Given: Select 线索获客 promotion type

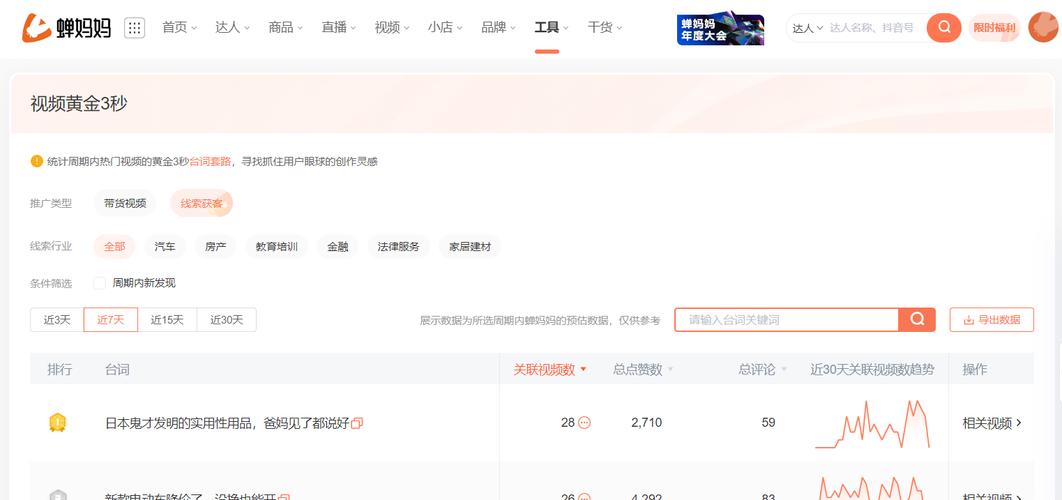Looking at the screenshot, I should pos(201,203).
